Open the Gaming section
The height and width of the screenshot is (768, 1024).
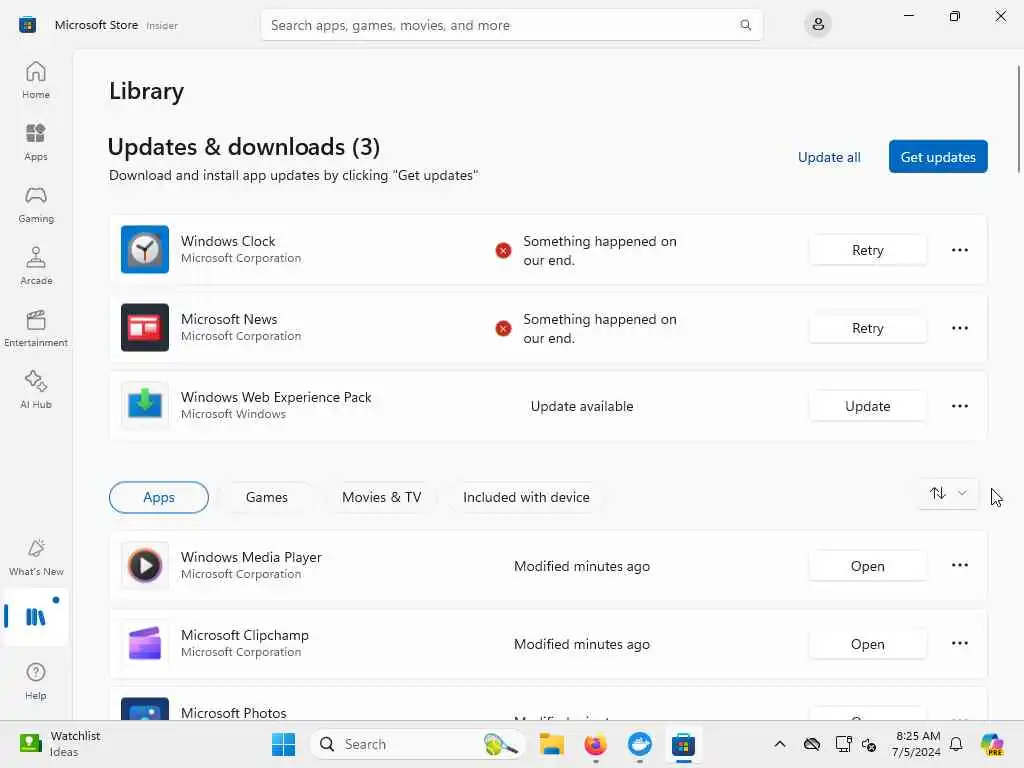pos(36,204)
